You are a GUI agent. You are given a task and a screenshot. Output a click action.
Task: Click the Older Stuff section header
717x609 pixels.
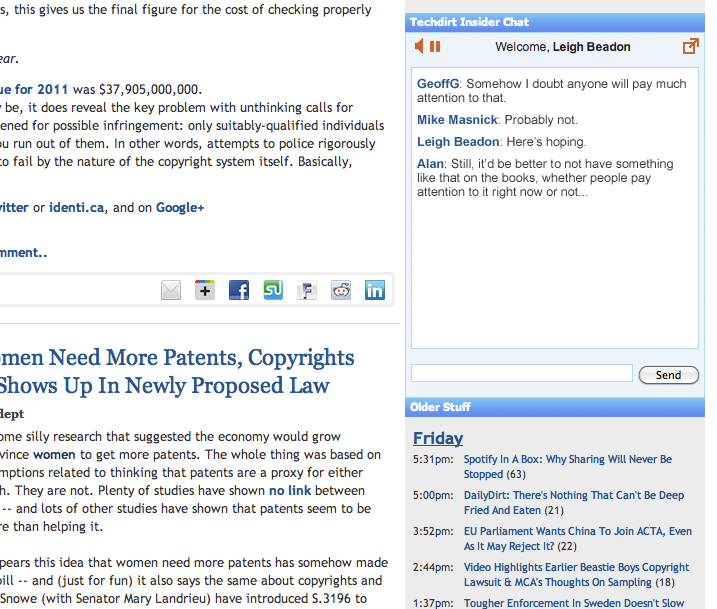(555, 407)
